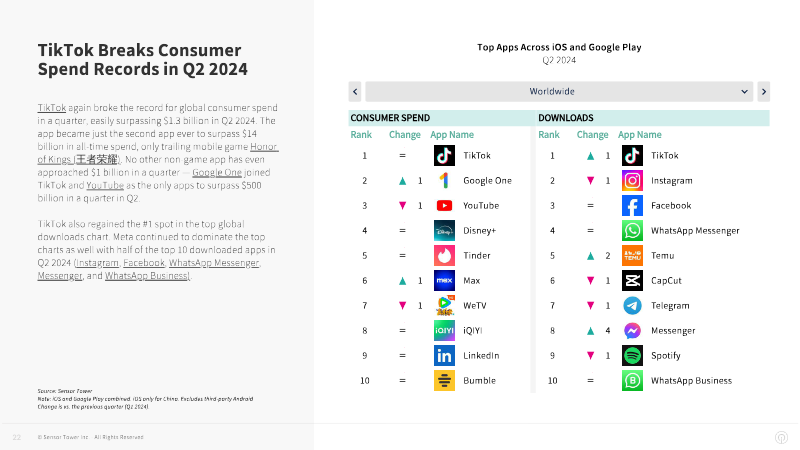This screenshot has width=800, height=450.
Task: Go to previous region with left arrow
Action: pos(355,92)
